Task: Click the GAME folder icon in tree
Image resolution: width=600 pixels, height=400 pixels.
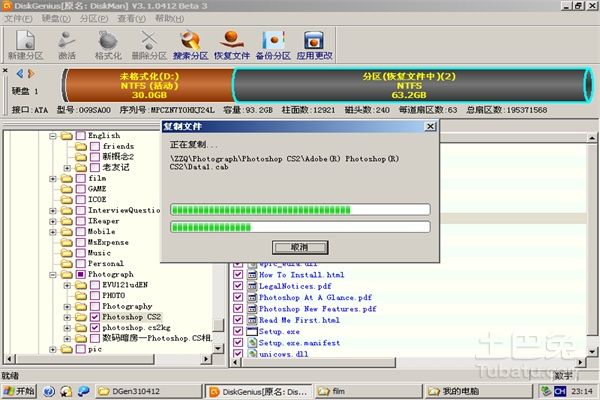Action: pos(67,189)
